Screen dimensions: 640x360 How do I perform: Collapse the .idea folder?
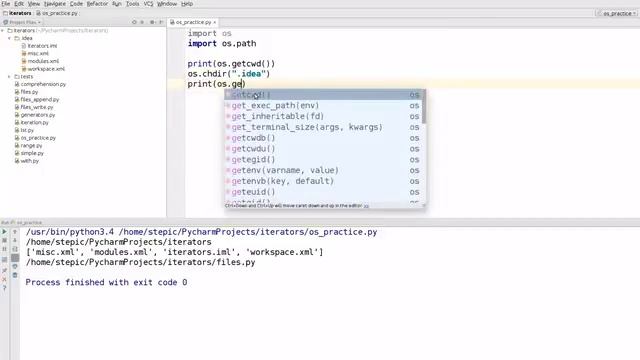9,38
